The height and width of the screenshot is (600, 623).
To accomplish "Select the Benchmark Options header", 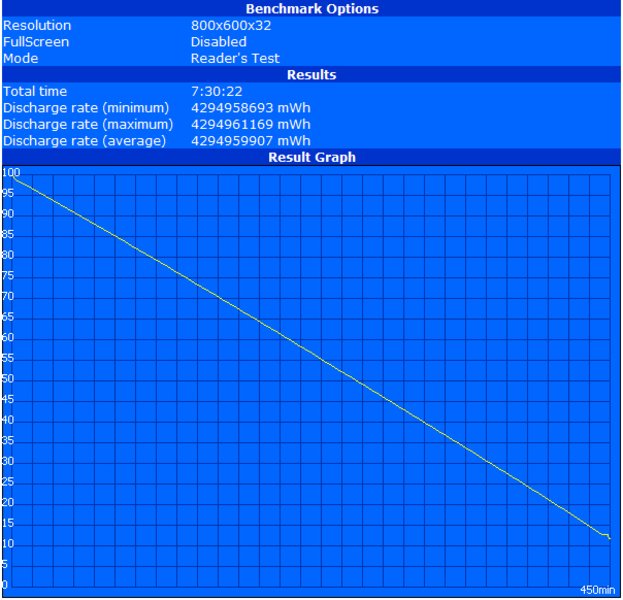I will pos(312,9).
